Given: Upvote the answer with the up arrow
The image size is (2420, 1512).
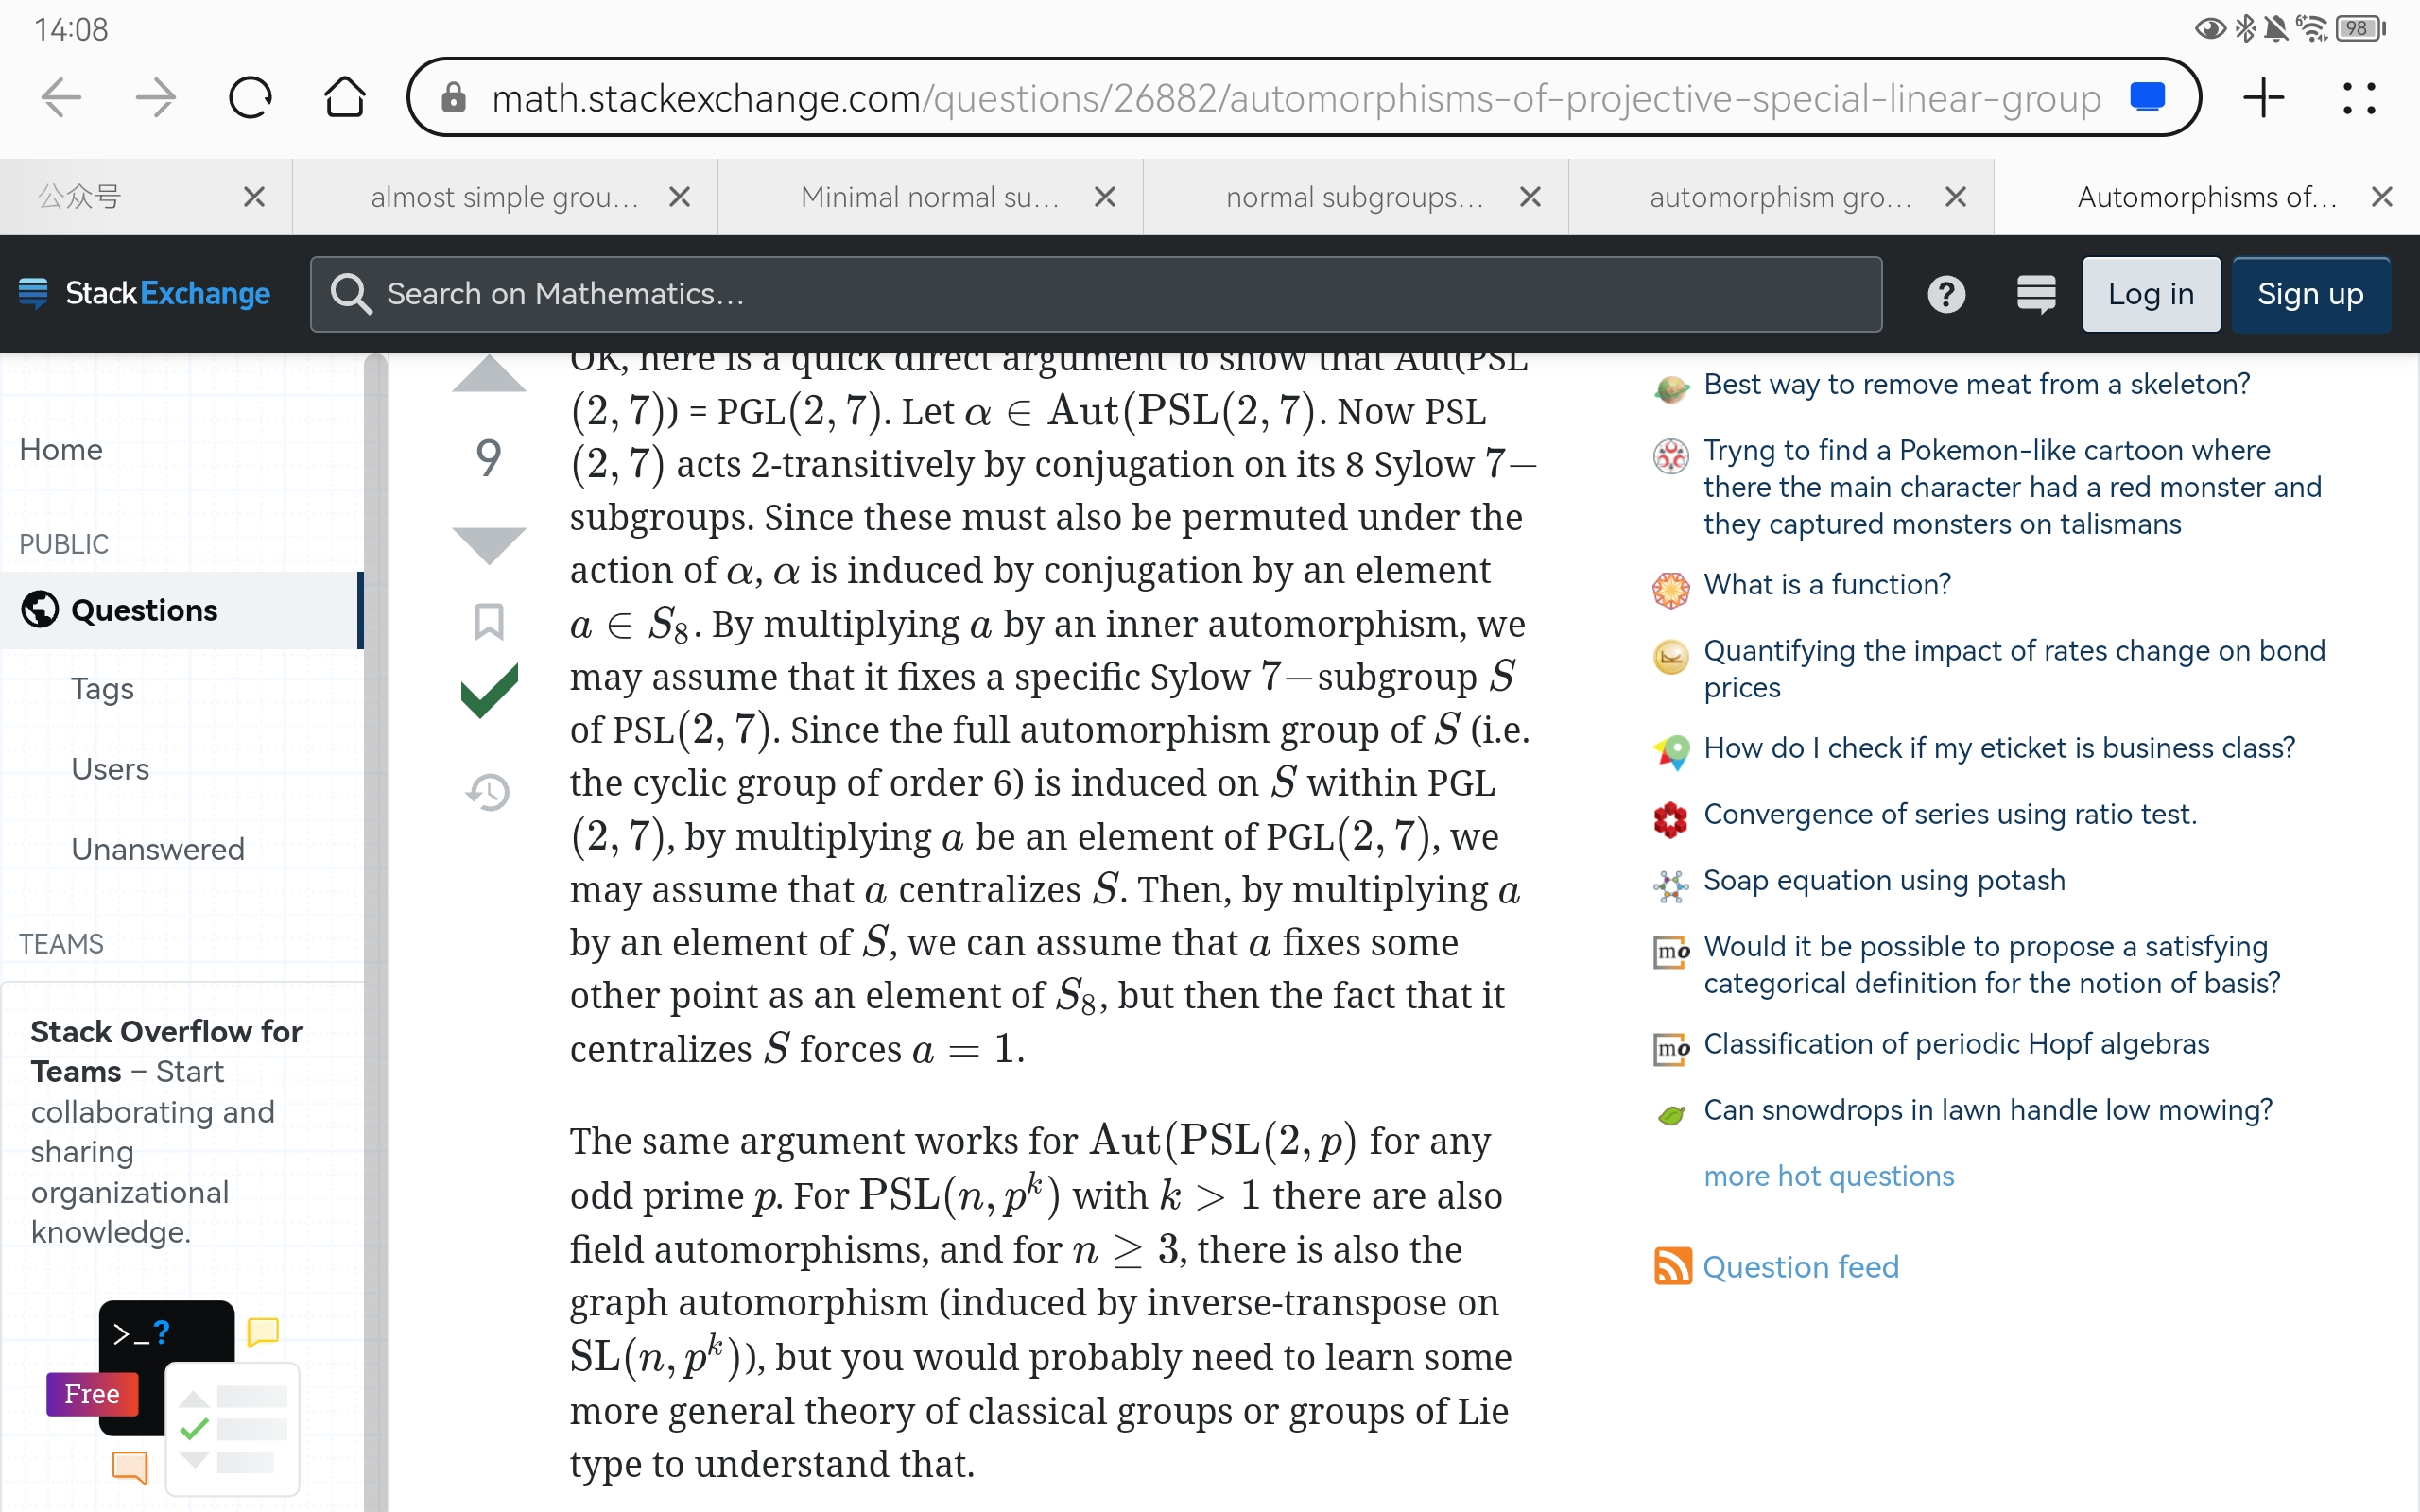Looking at the screenshot, I should pos(489,376).
